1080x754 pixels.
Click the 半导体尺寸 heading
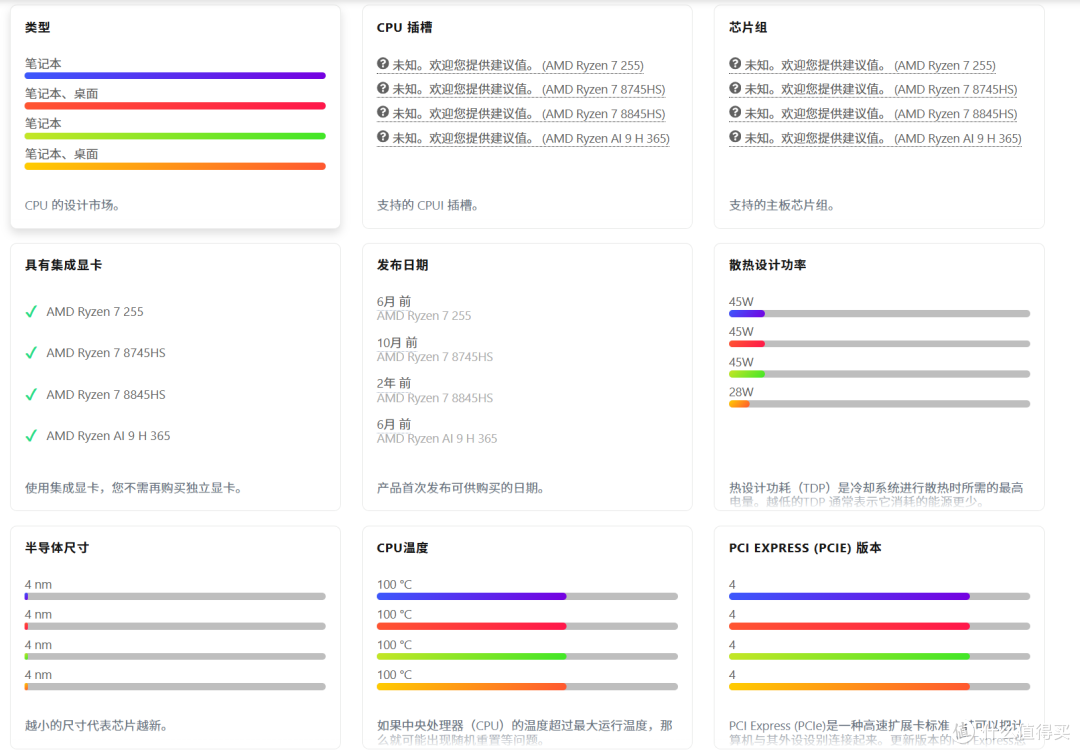click(56, 548)
